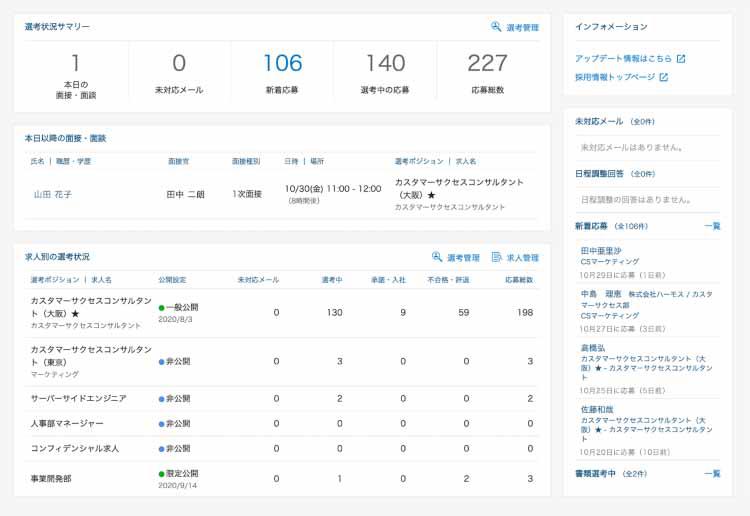Open new applicant 中島 理恵
Viewport: 750px width, 516px height.
[601, 294]
